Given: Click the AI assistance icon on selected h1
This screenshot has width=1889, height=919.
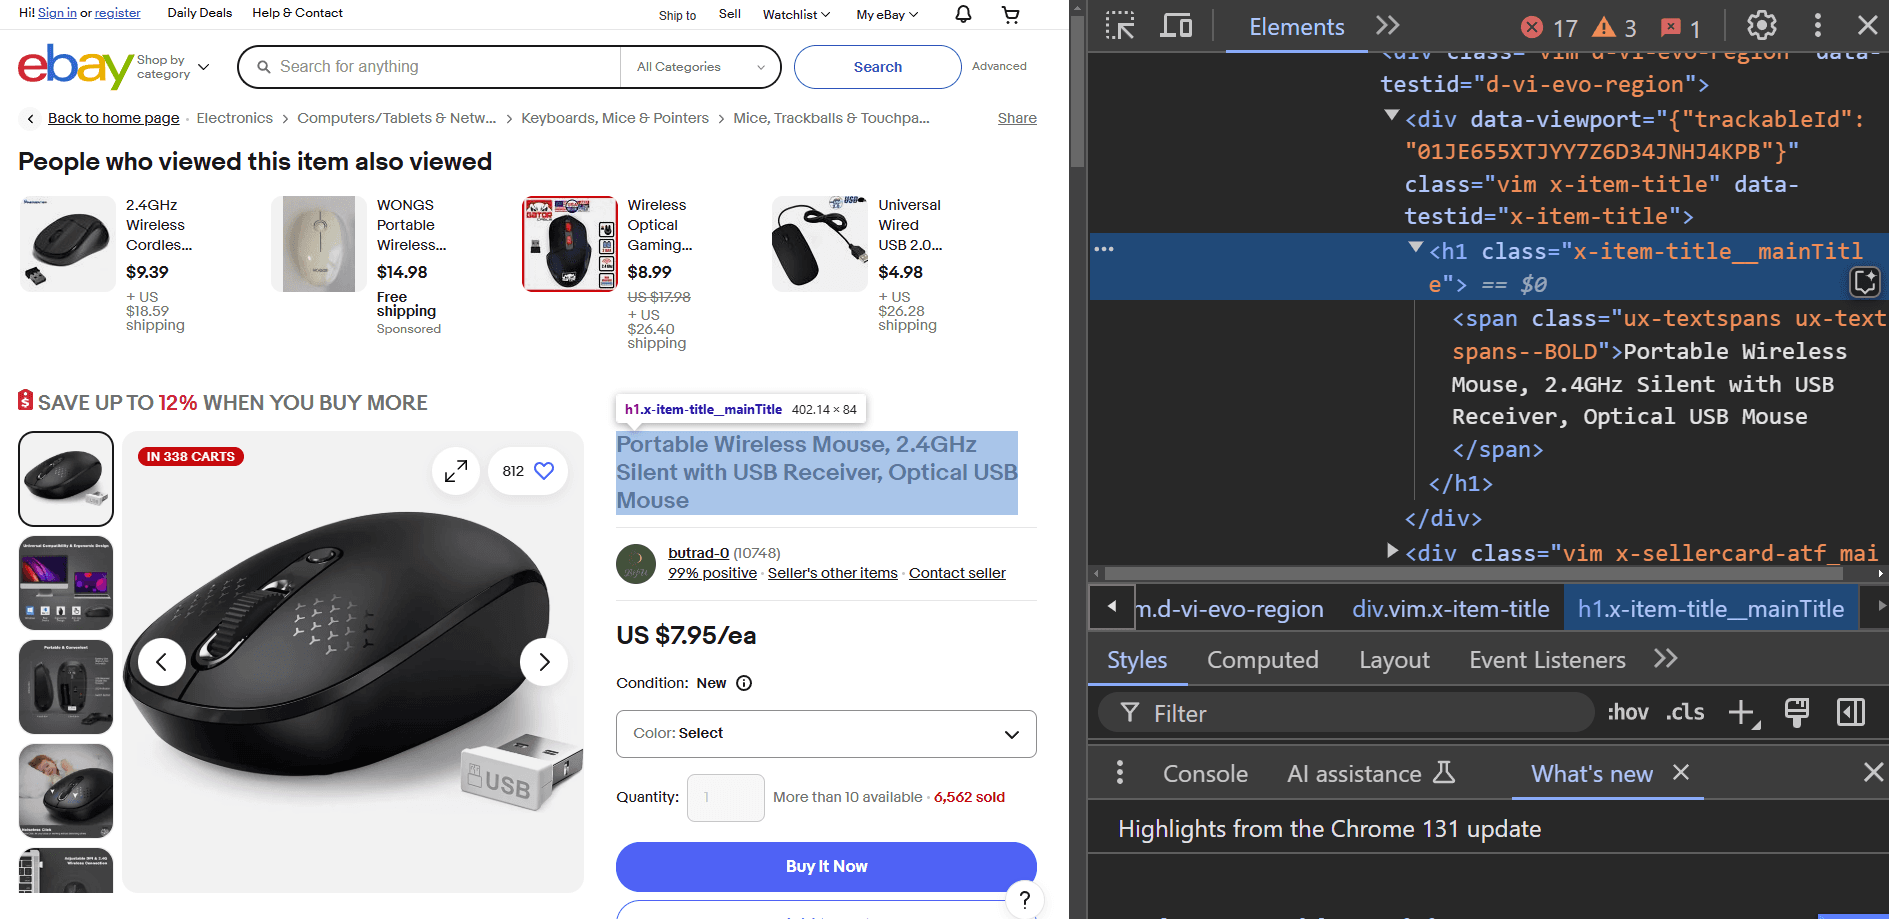Looking at the screenshot, I should click(x=1865, y=282).
